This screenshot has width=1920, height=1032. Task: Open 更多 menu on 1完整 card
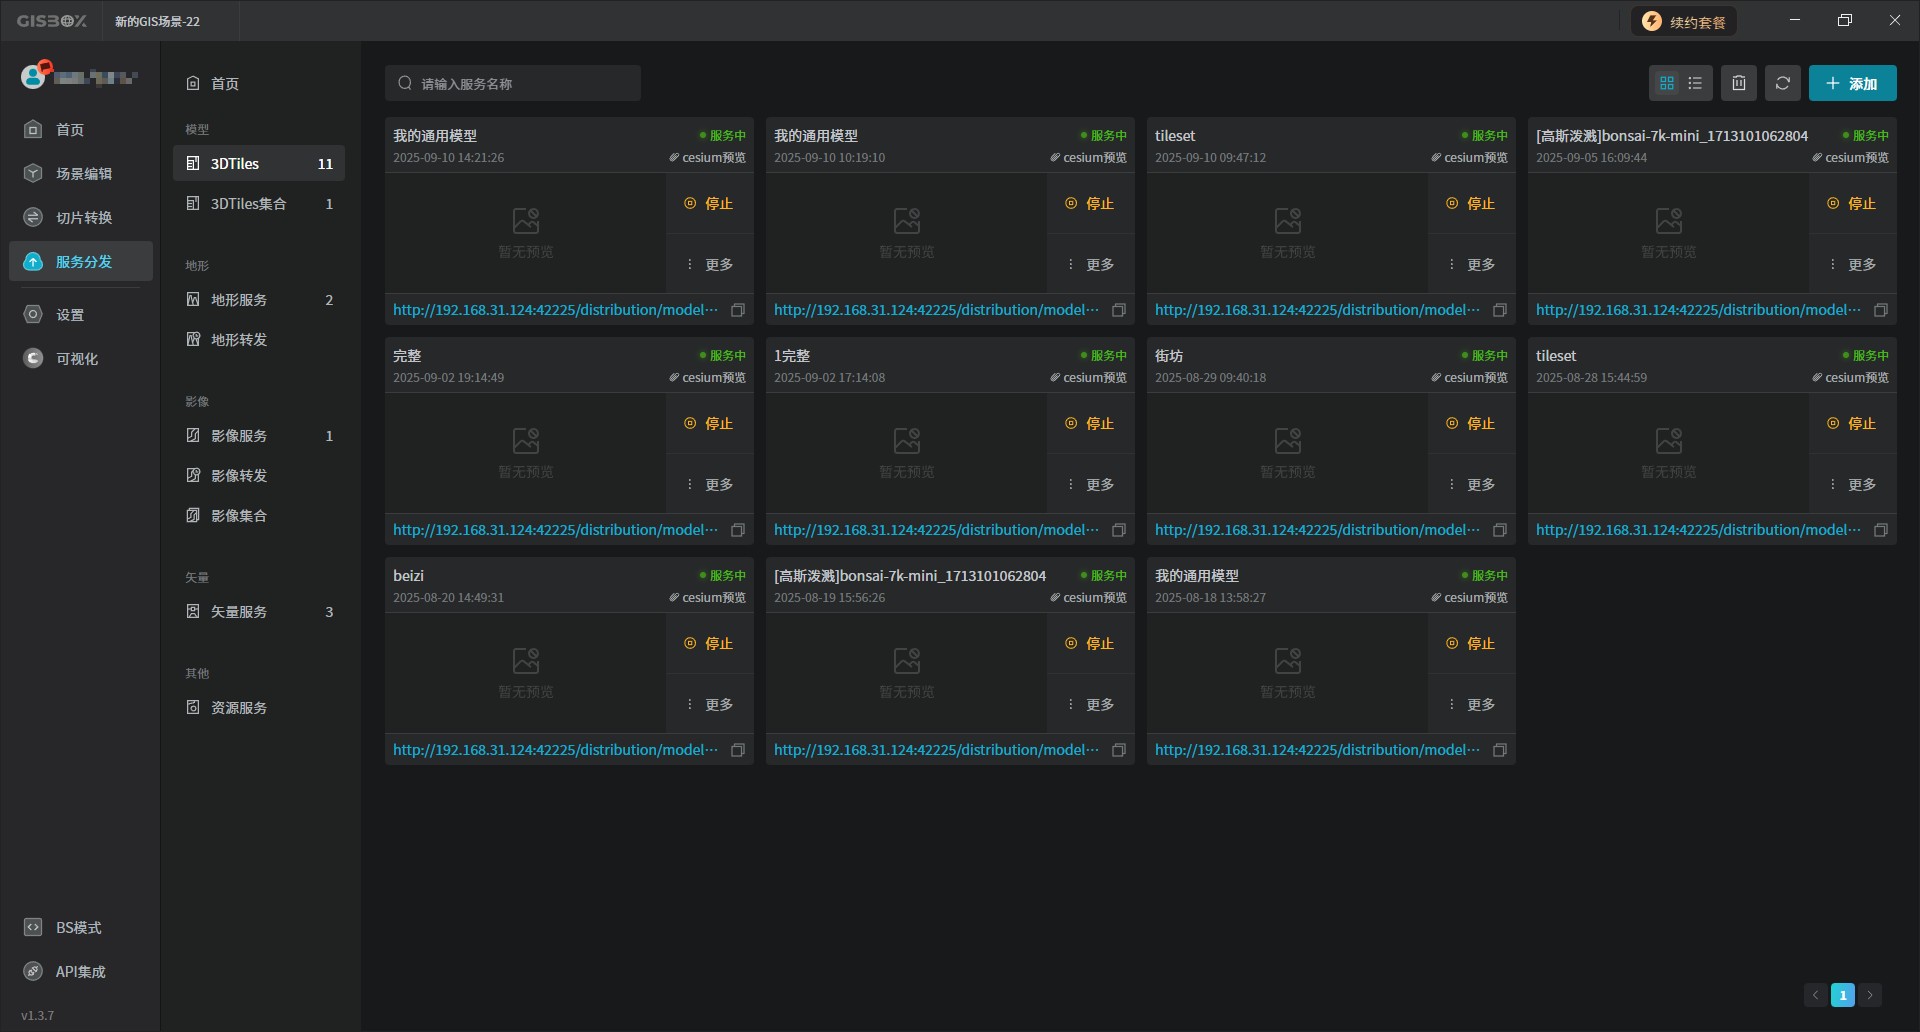pyautogui.click(x=1090, y=484)
